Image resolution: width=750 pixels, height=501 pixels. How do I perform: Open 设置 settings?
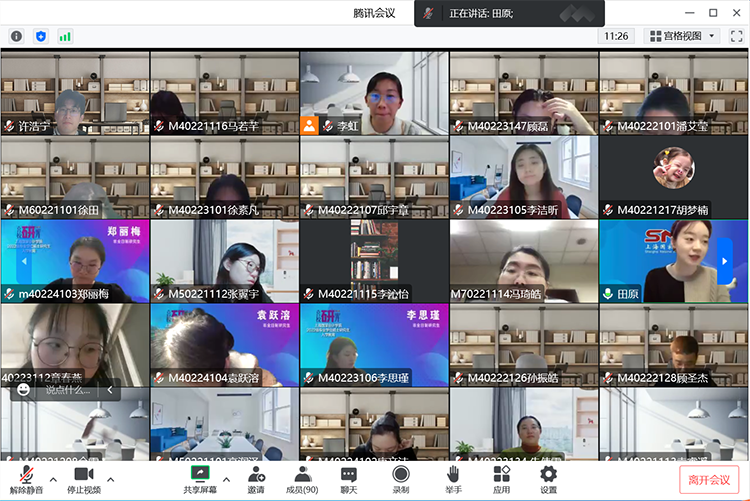point(548,478)
